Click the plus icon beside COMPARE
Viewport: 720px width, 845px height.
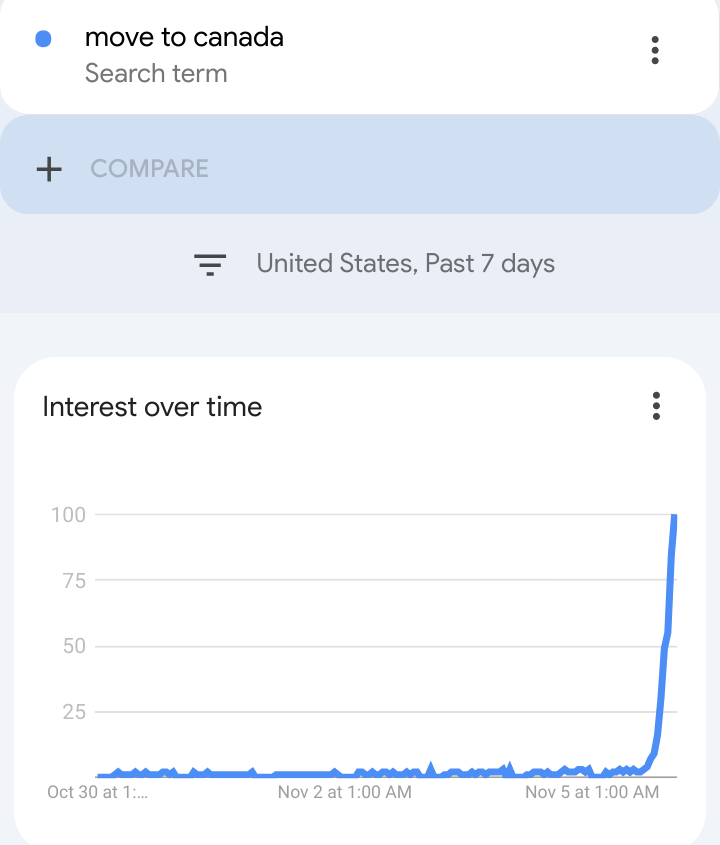tap(49, 169)
